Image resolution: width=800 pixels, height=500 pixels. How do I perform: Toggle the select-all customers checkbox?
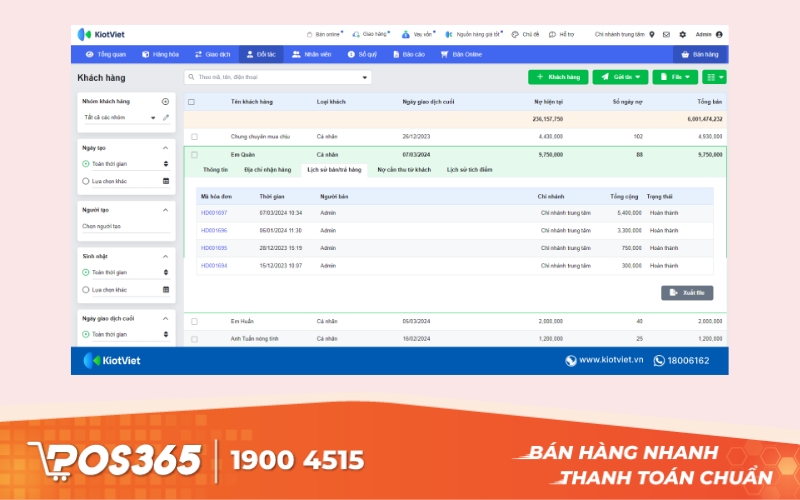tap(191, 102)
